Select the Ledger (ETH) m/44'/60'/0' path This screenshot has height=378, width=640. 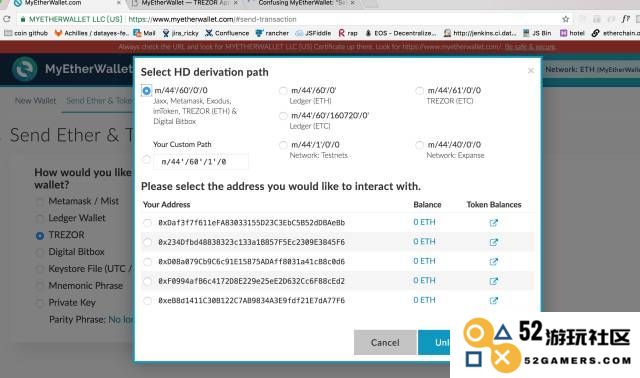(283, 91)
